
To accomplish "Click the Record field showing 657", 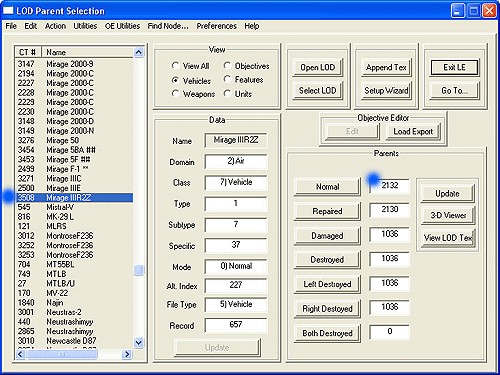I will click(x=236, y=325).
